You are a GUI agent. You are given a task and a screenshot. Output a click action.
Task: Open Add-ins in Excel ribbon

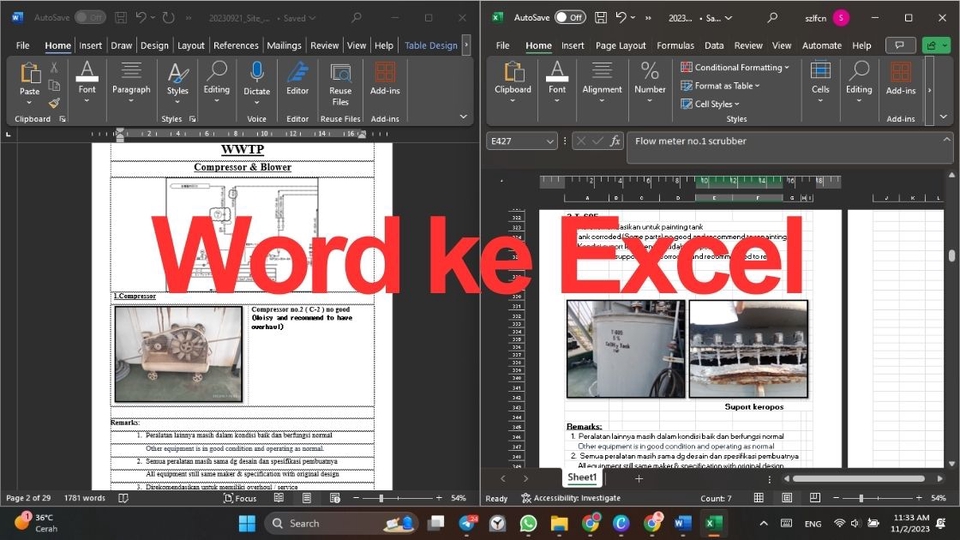tap(901, 79)
